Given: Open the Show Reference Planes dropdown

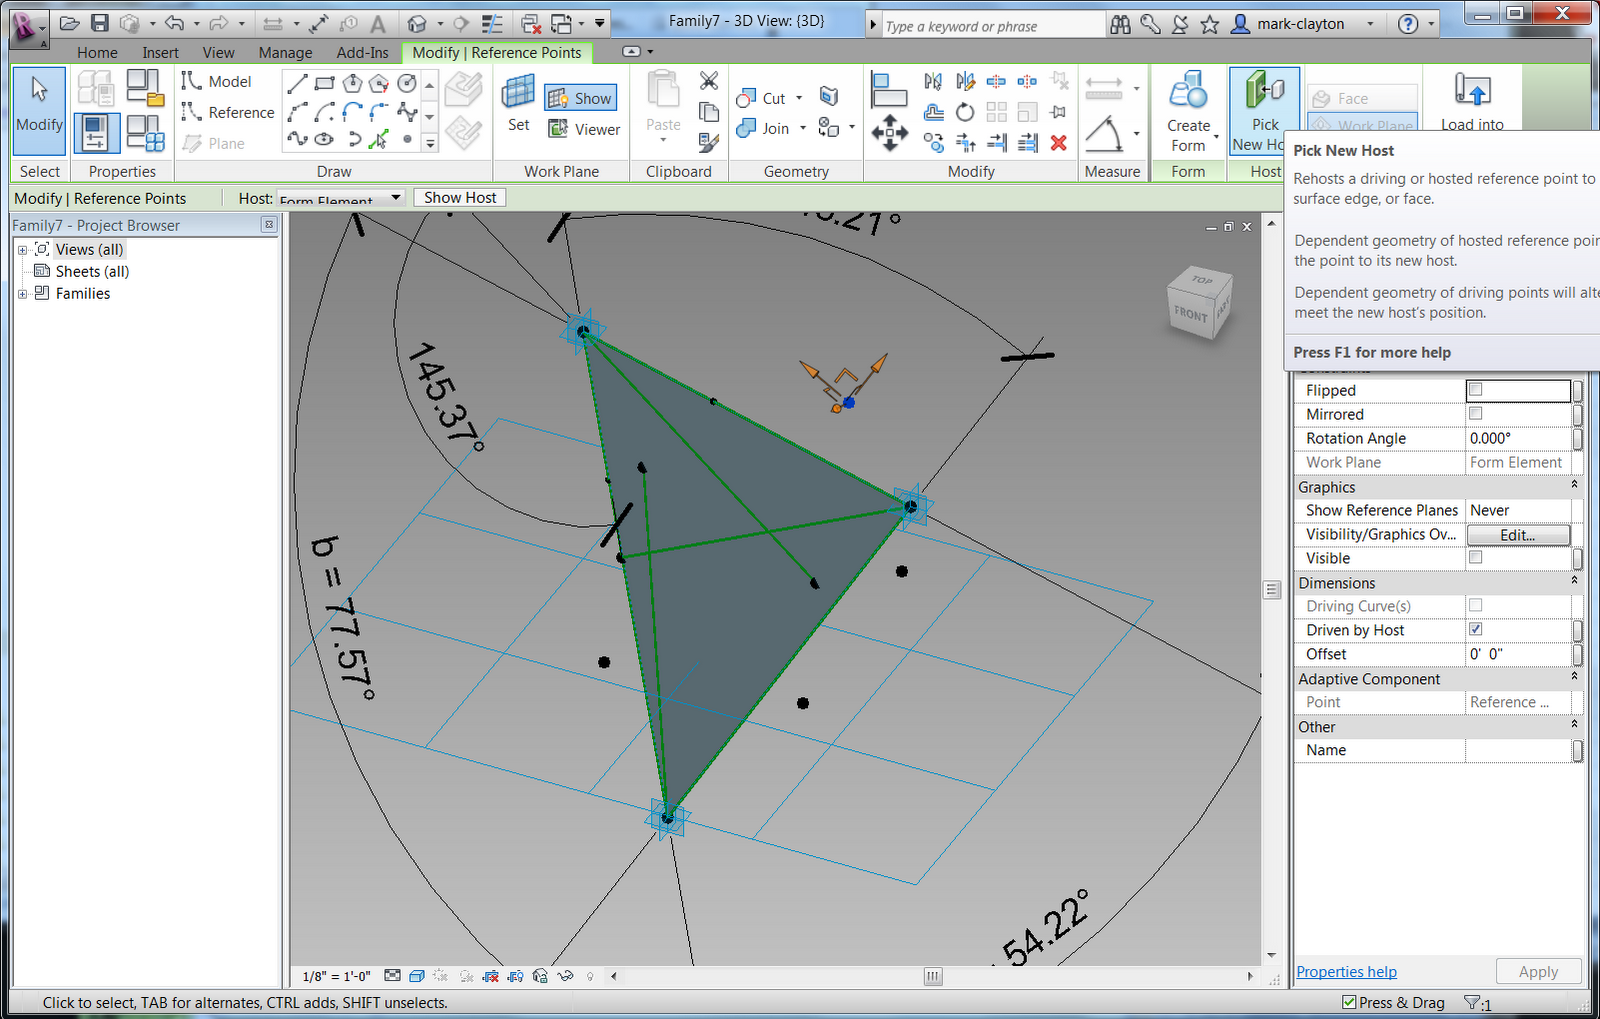Looking at the screenshot, I should tap(1519, 510).
